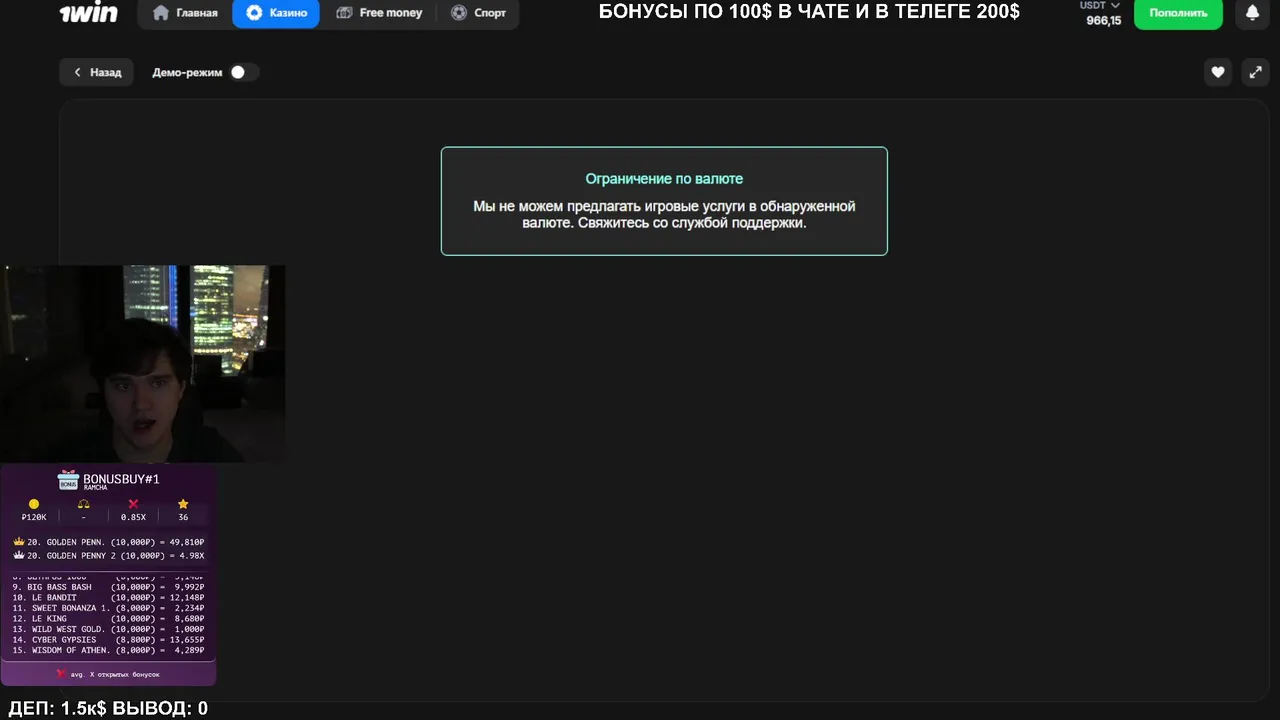Click the LE BANDIT row in the bonus list

point(108,598)
